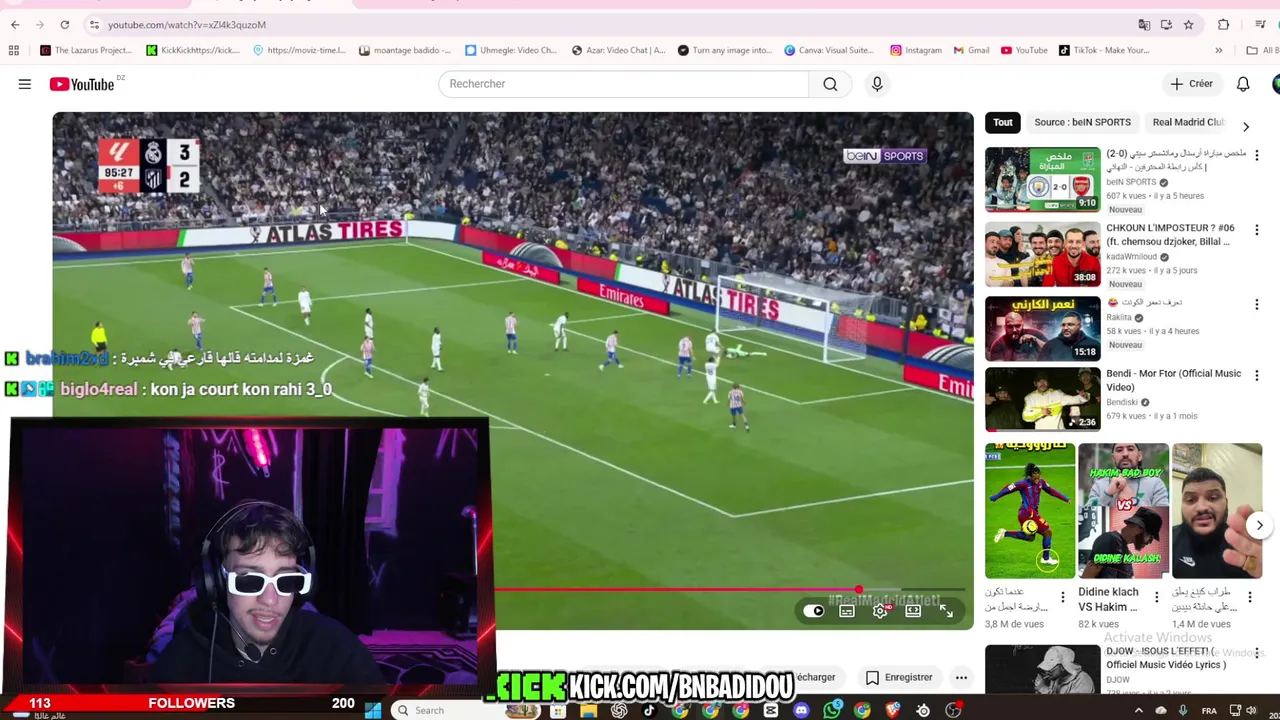
Task: Open Turn any image into bookmark
Action: [725, 50]
